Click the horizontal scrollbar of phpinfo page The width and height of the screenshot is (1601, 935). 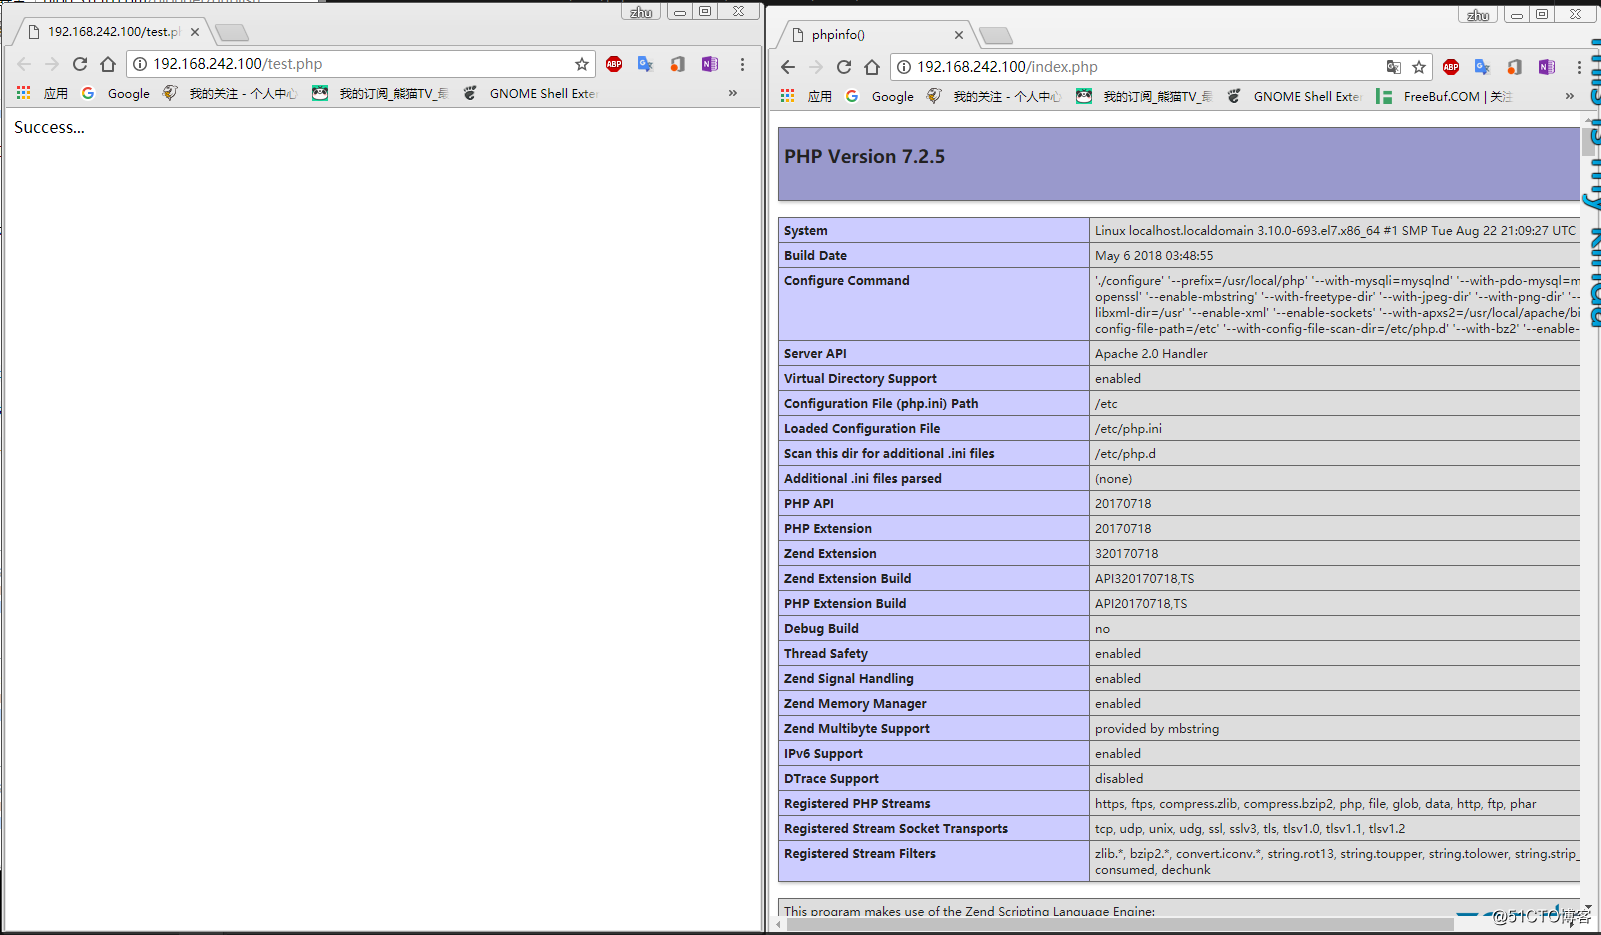click(1120, 925)
